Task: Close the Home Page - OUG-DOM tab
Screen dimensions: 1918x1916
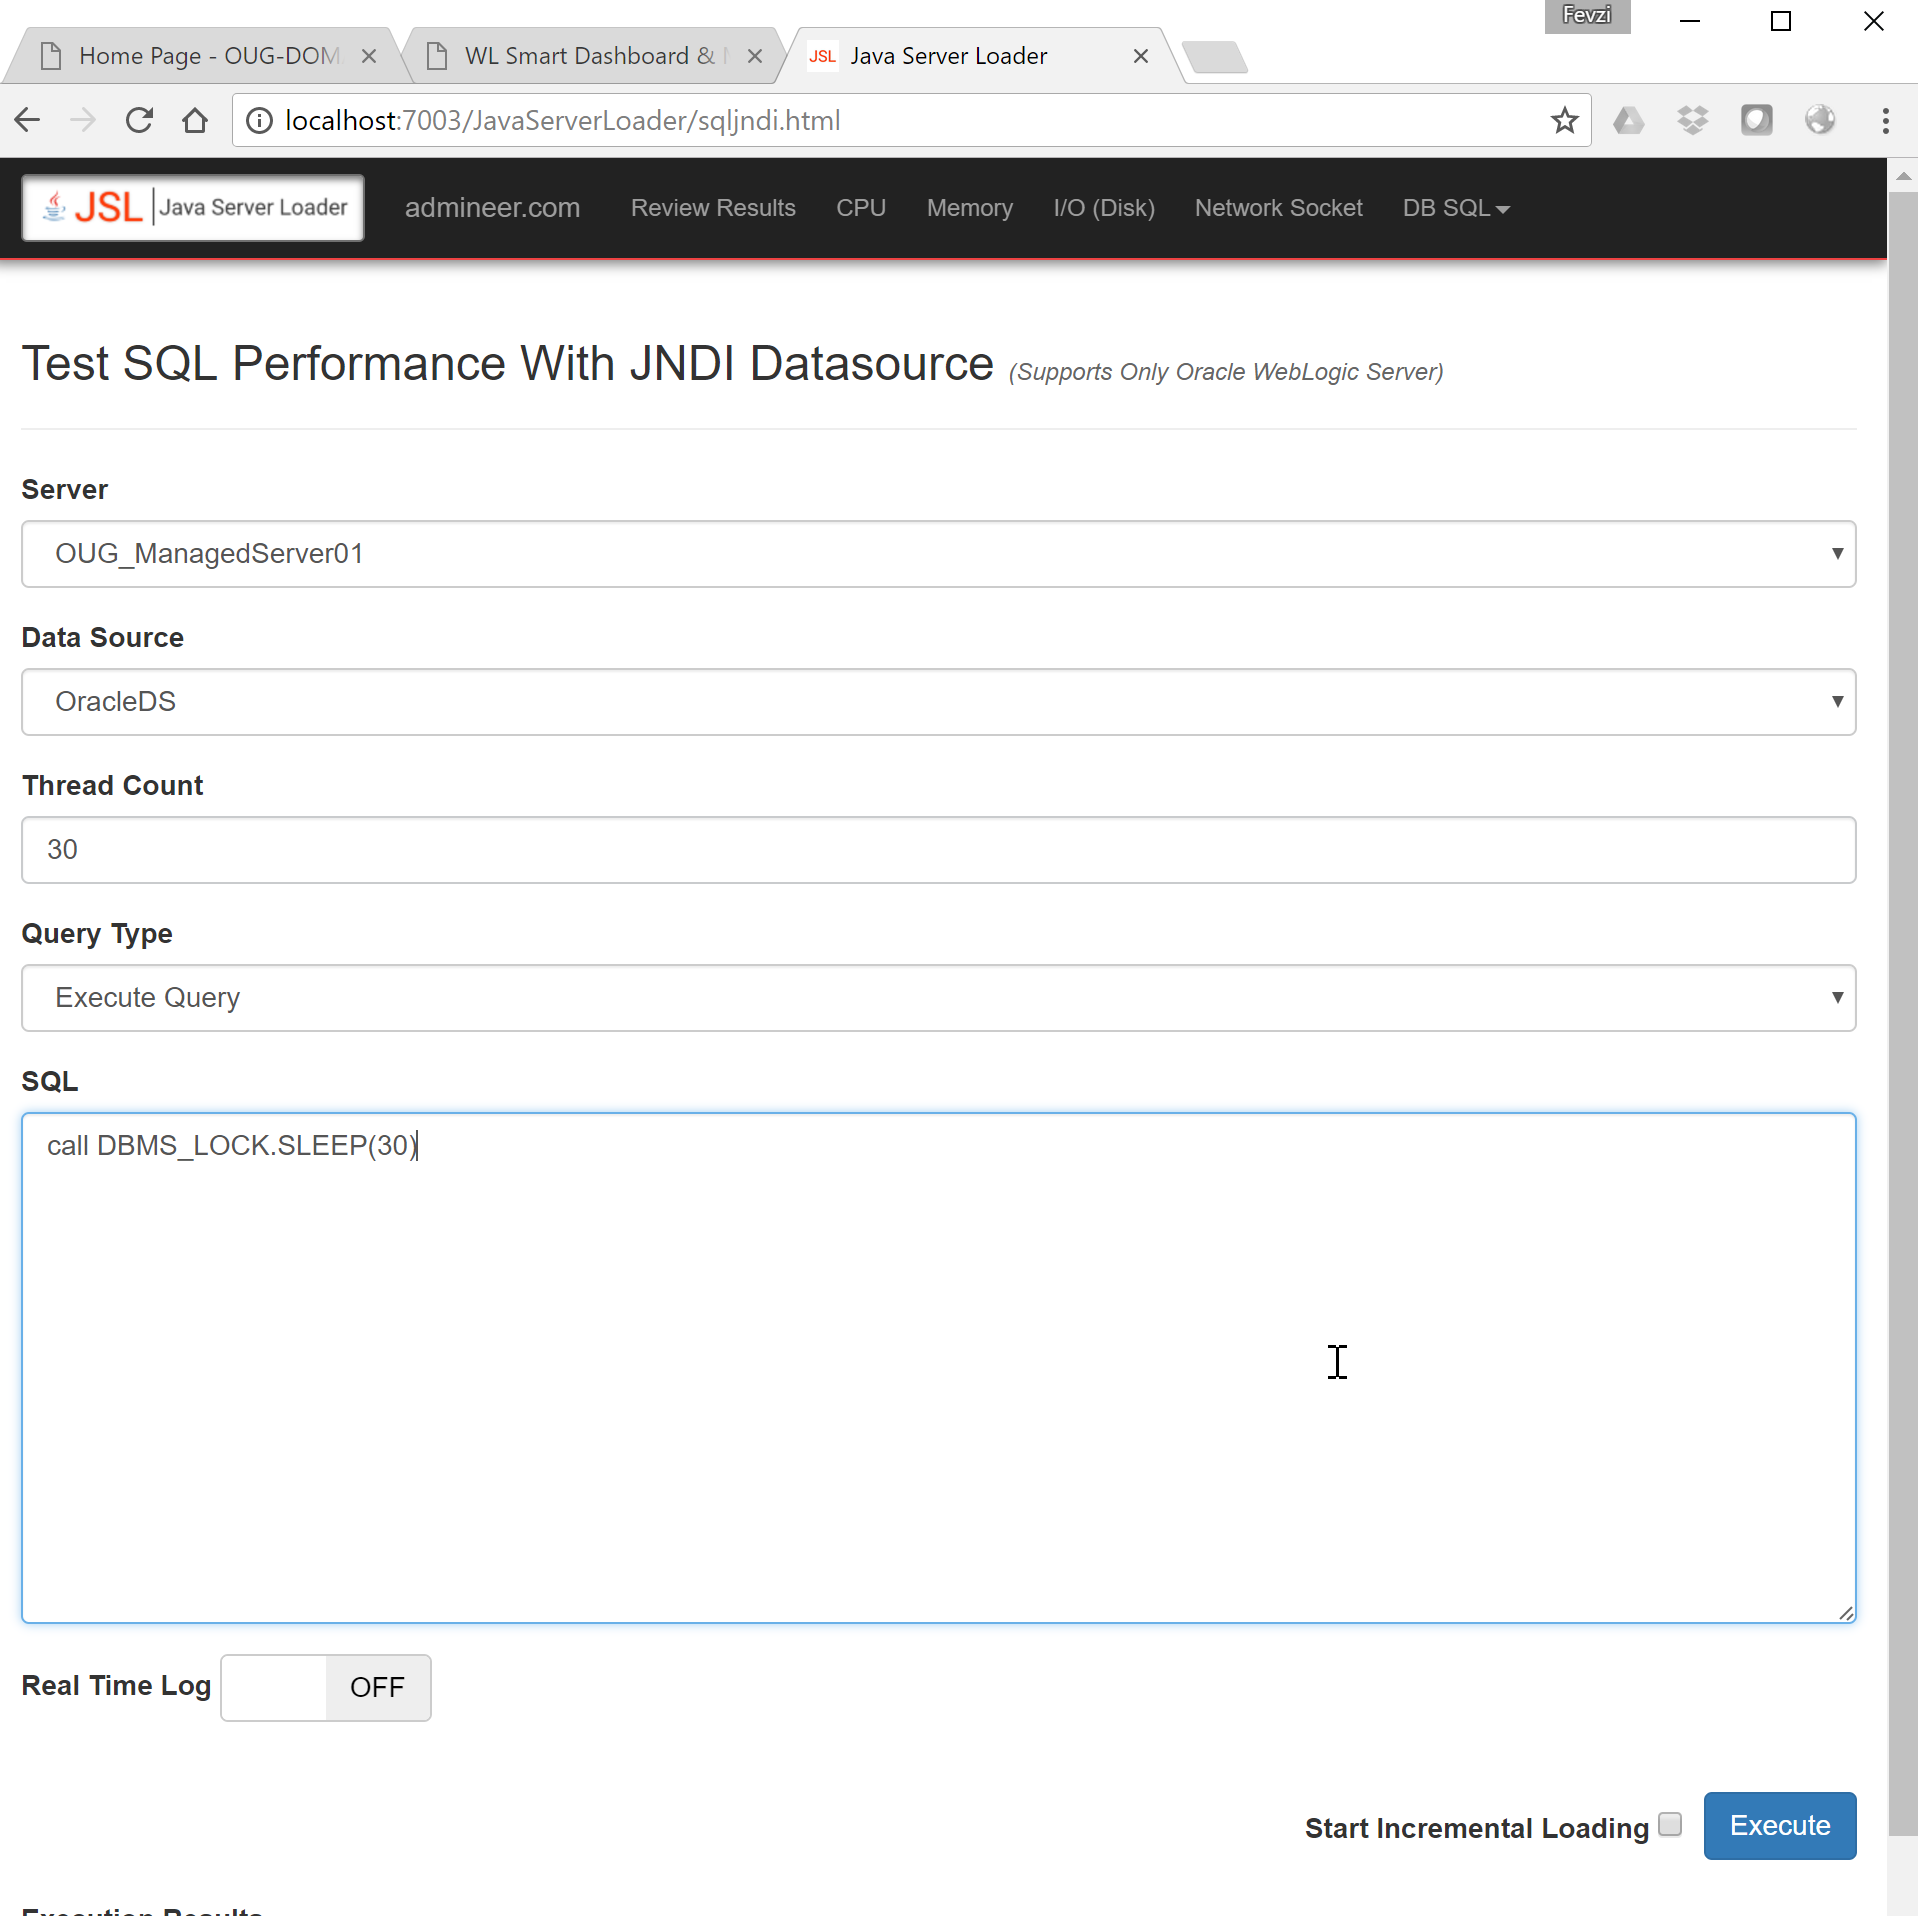Action: [x=369, y=56]
